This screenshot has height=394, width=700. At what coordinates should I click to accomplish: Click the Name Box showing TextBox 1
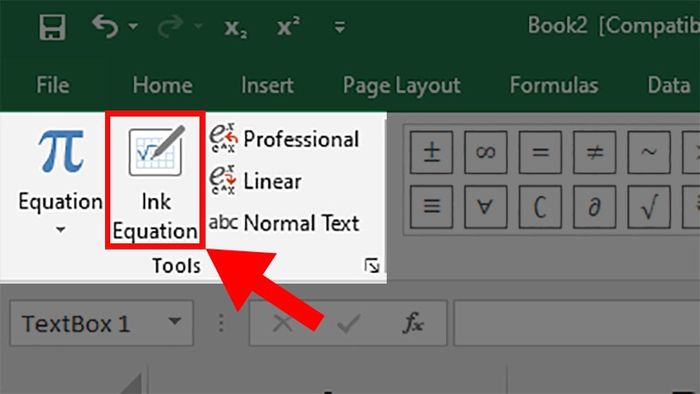click(x=101, y=323)
